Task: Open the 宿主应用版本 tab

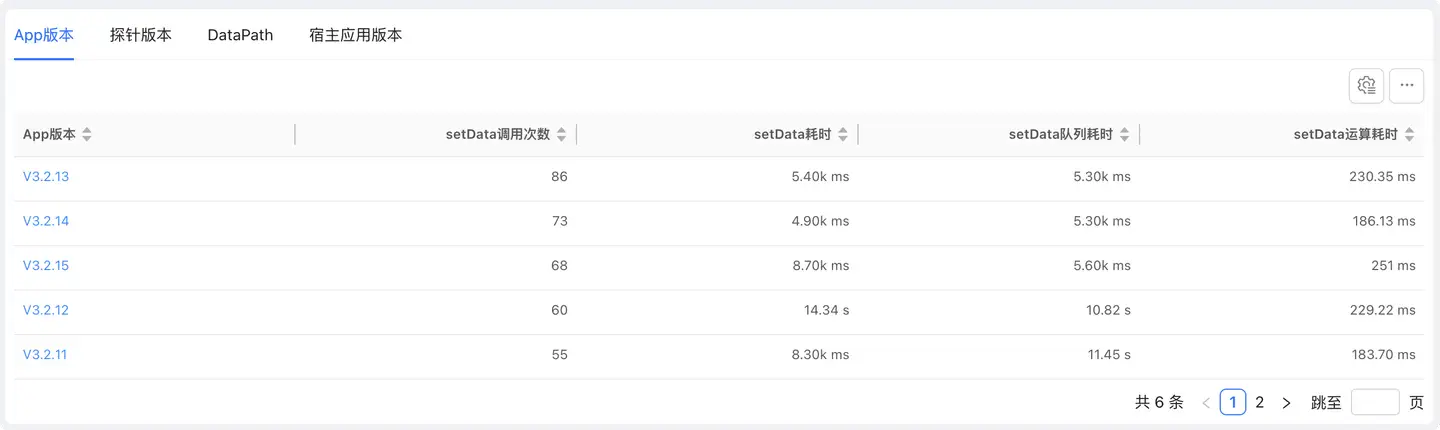Action: pos(356,35)
